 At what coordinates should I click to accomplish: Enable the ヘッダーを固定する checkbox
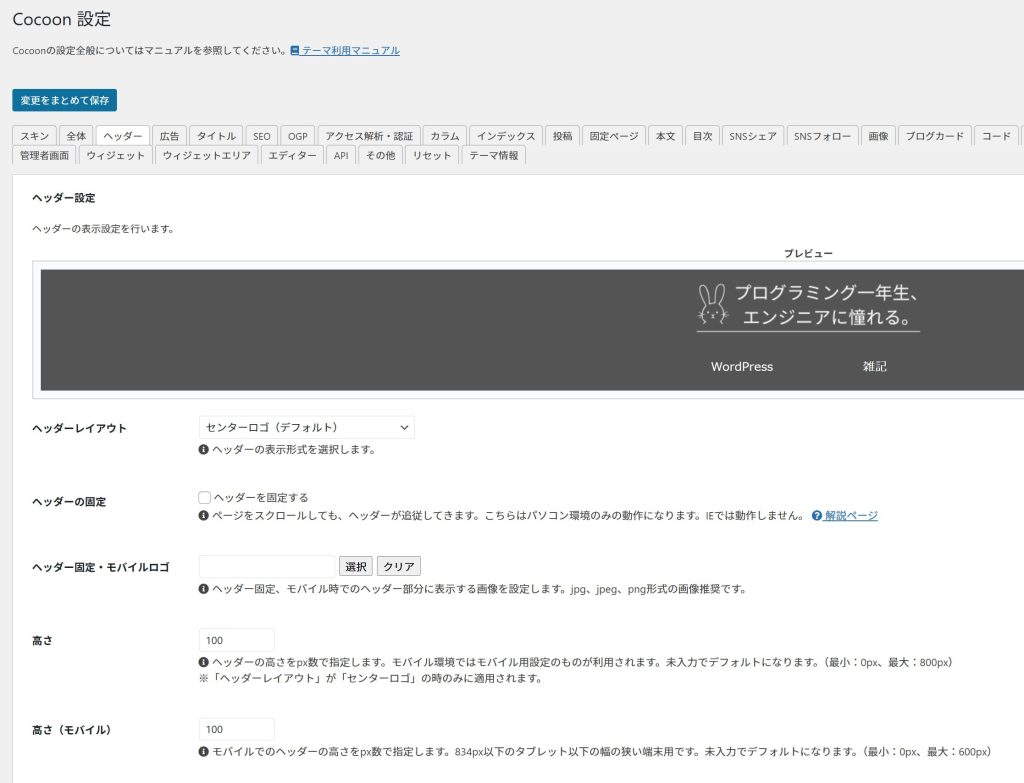[x=205, y=497]
